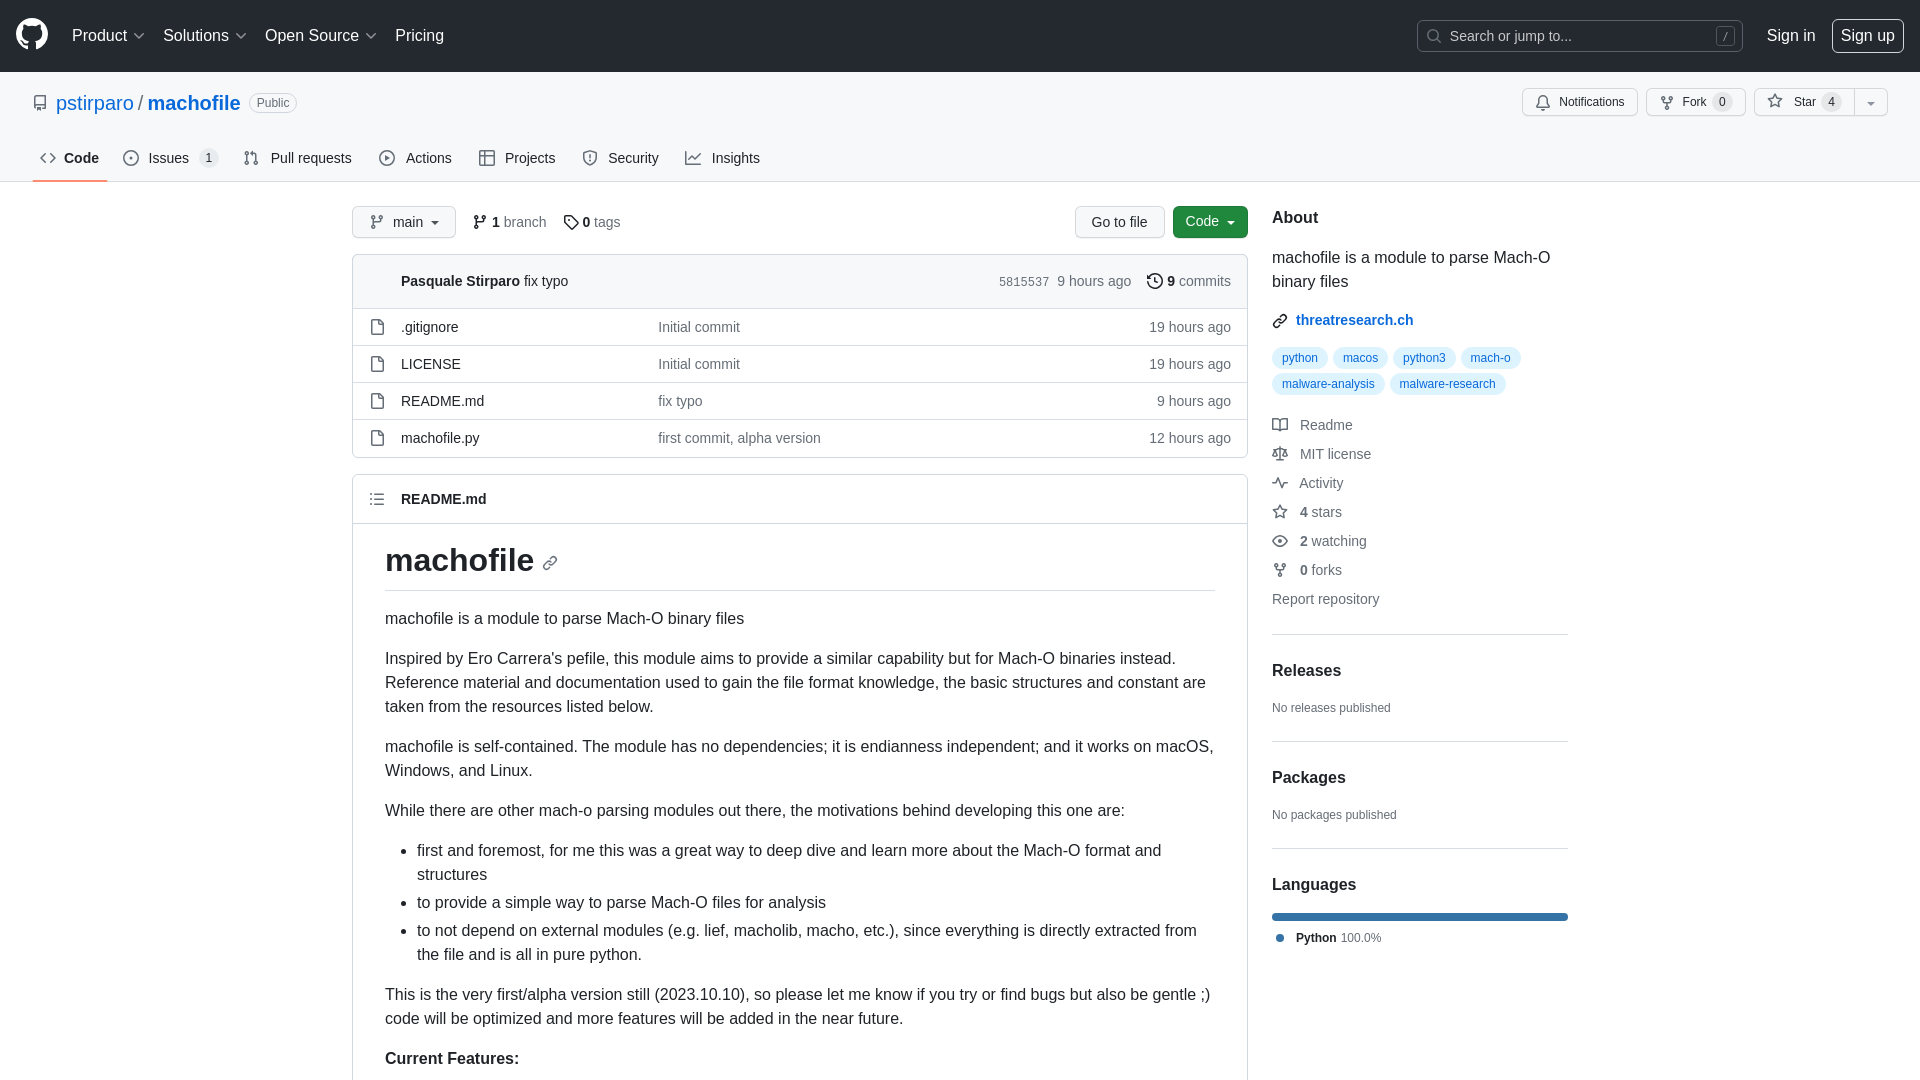Image resolution: width=1920 pixels, height=1080 pixels.
Task: Click the history clock icon beside 9 commits
Action: click(x=1155, y=281)
